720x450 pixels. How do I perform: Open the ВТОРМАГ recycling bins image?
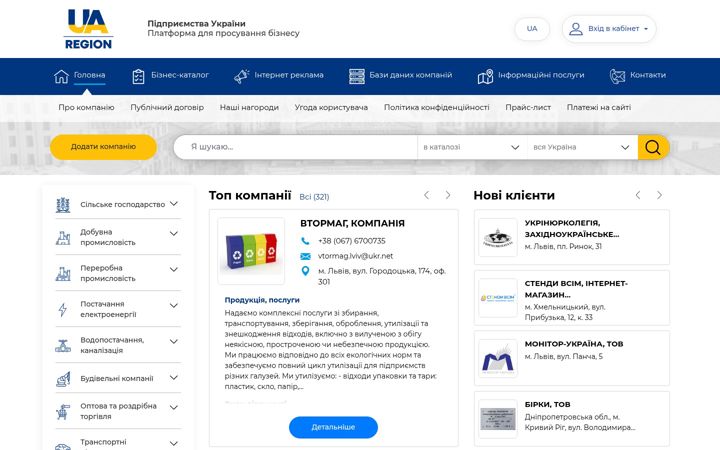click(251, 251)
